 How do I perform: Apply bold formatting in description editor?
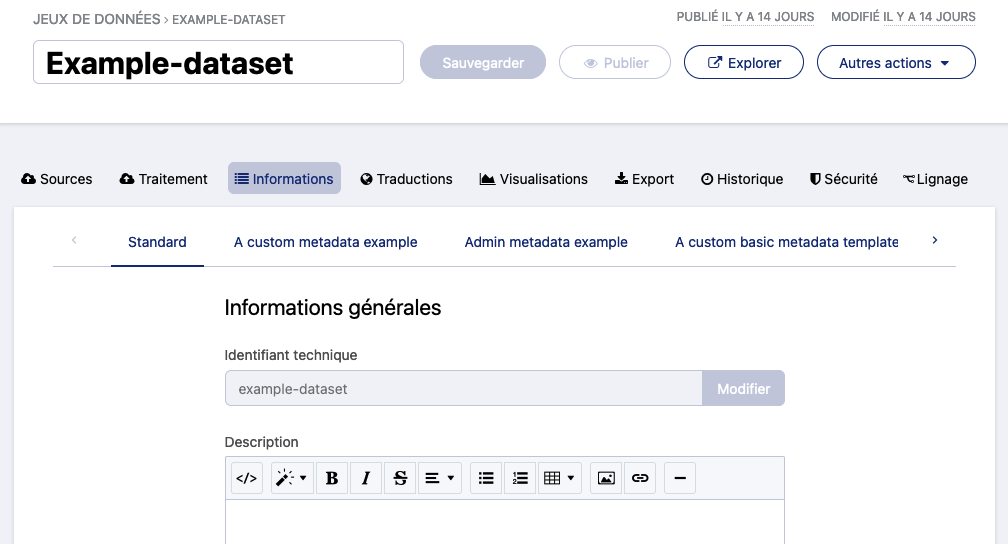[332, 479]
